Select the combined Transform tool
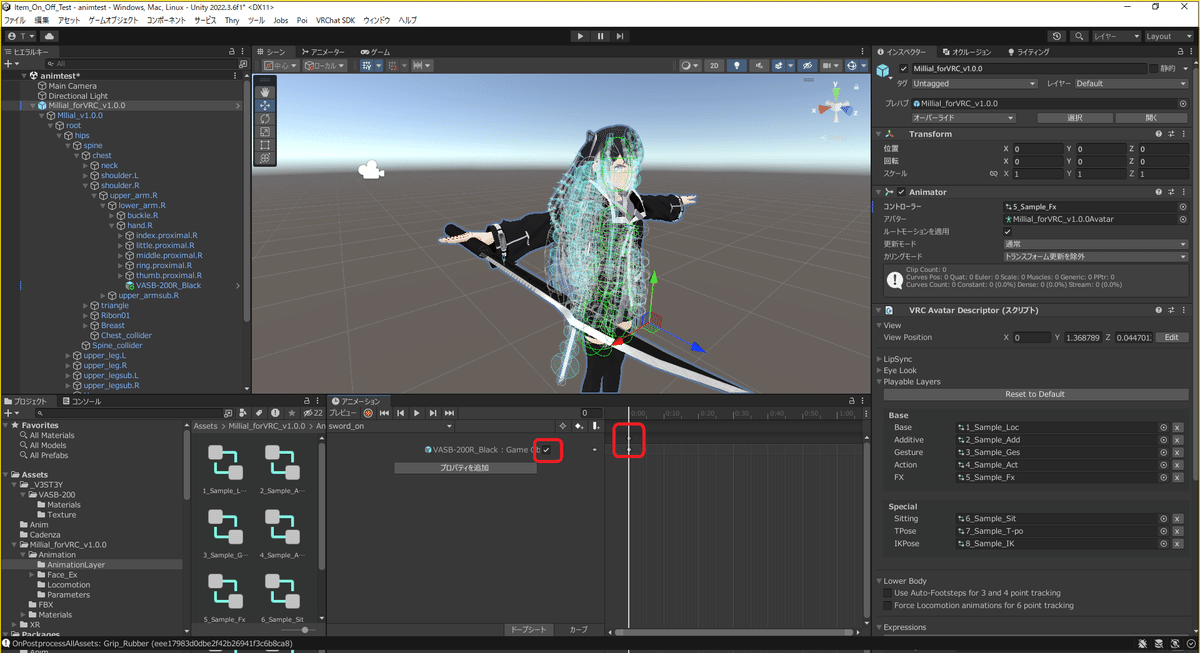1200x653 pixels. pos(265,157)
